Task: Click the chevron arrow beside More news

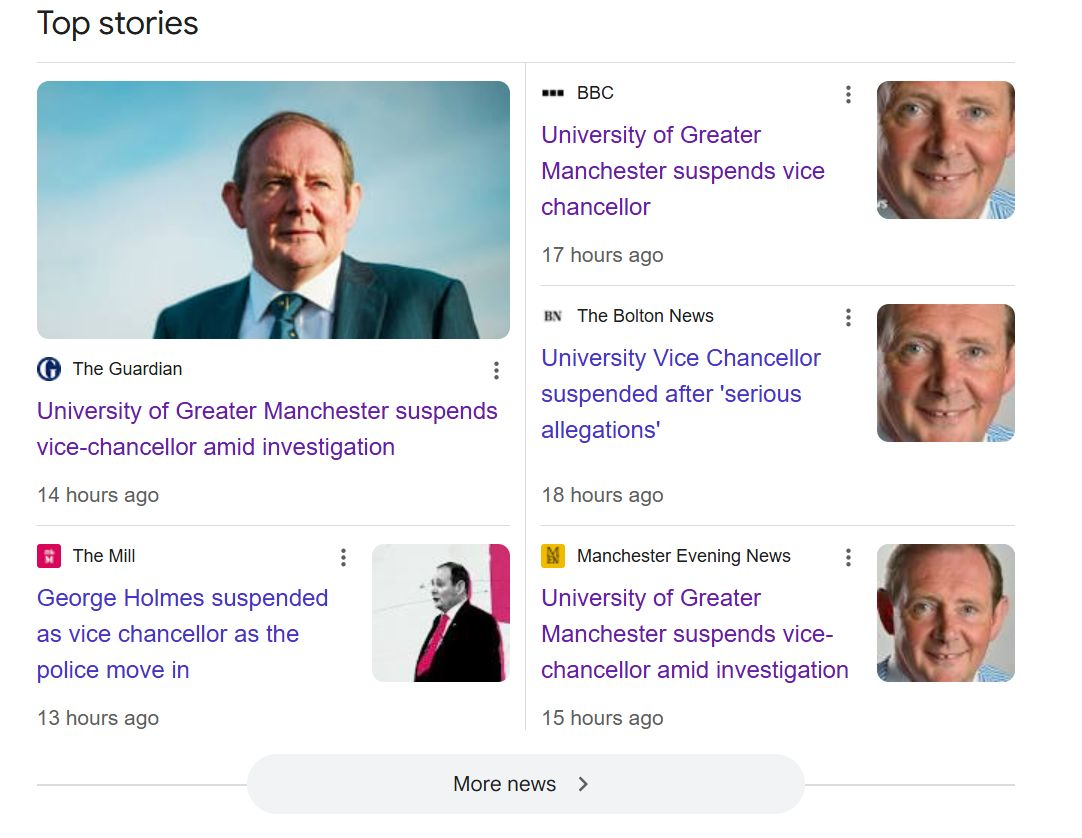Action: tap(583, 784)
